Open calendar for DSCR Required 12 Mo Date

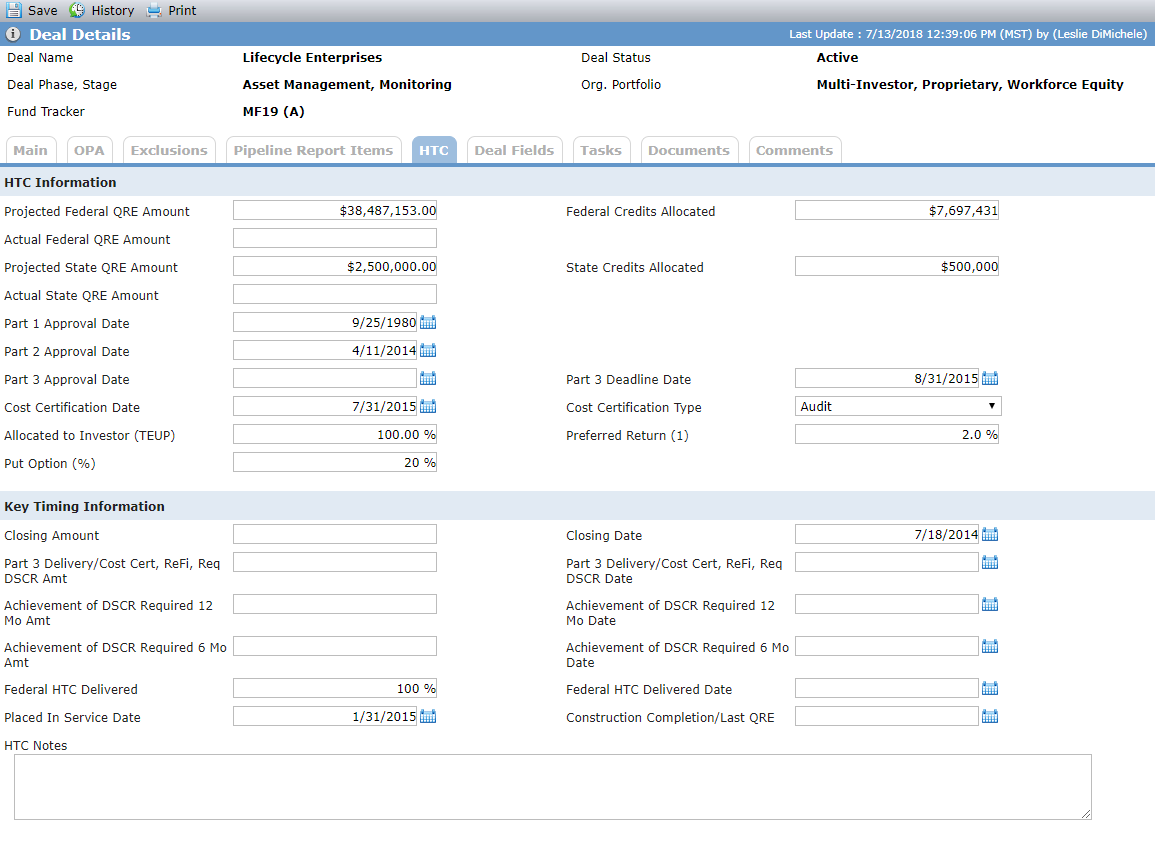[990, 604]
